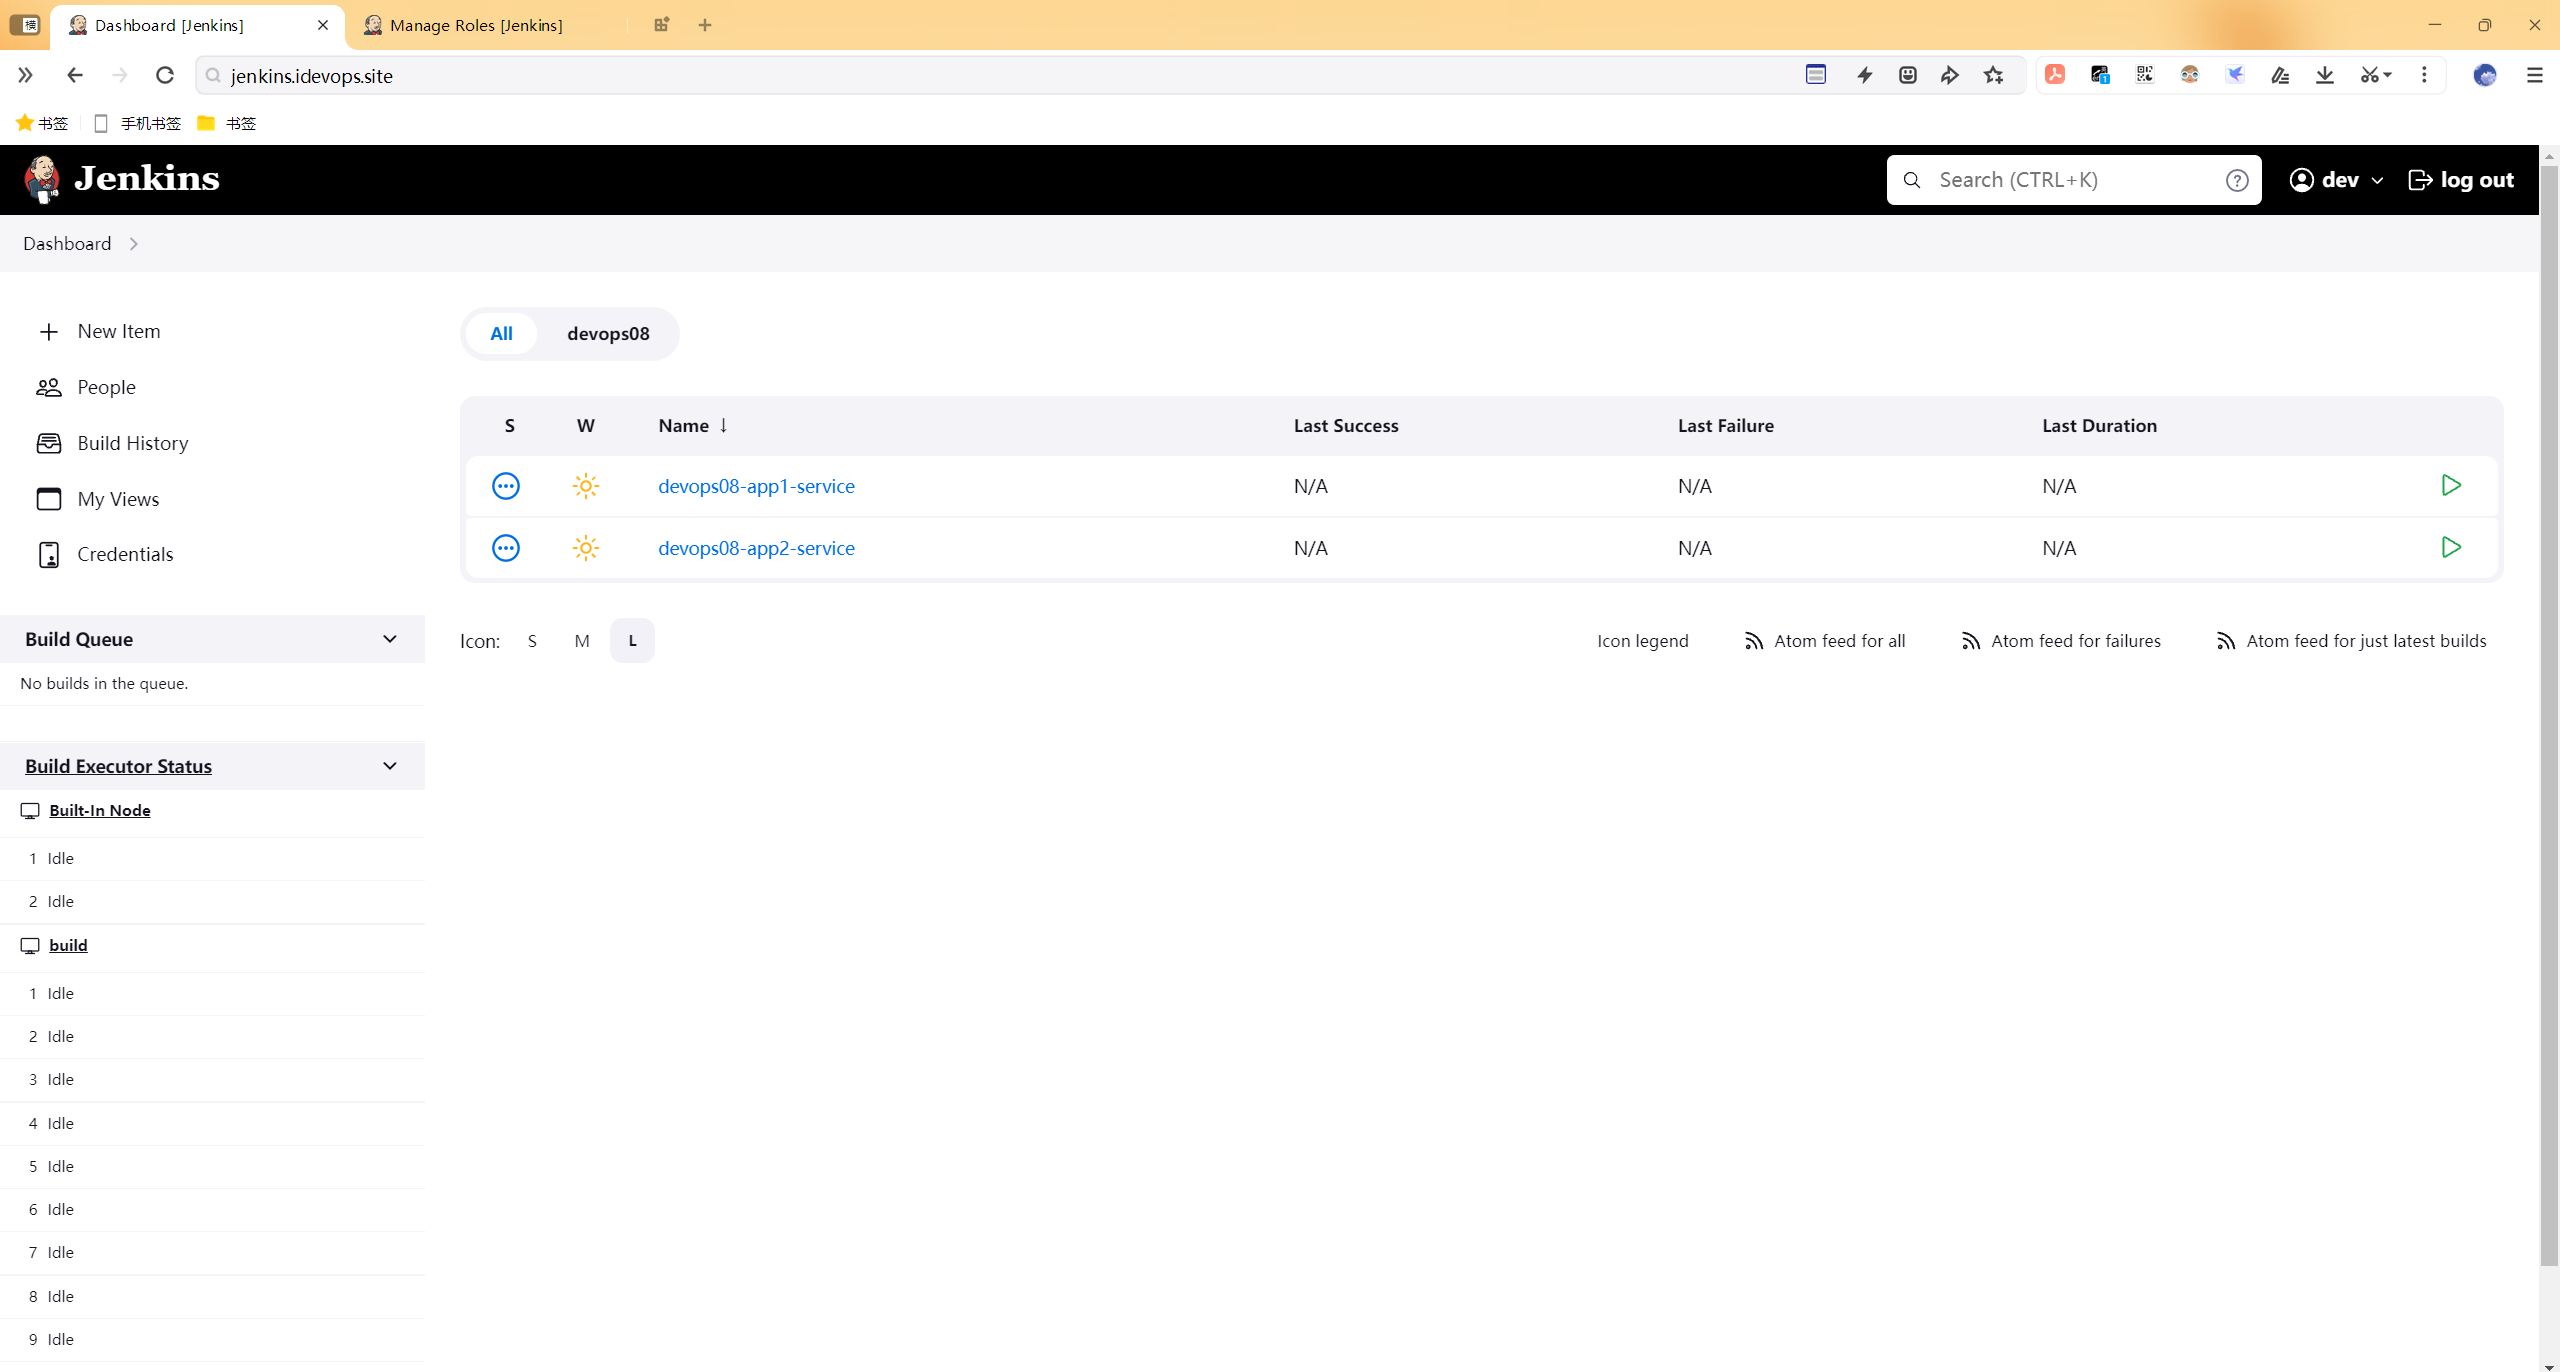This screenshot has height=1372, width=2560.
Task: Bookmark the page with the star icon
Action: [1993, 75]
